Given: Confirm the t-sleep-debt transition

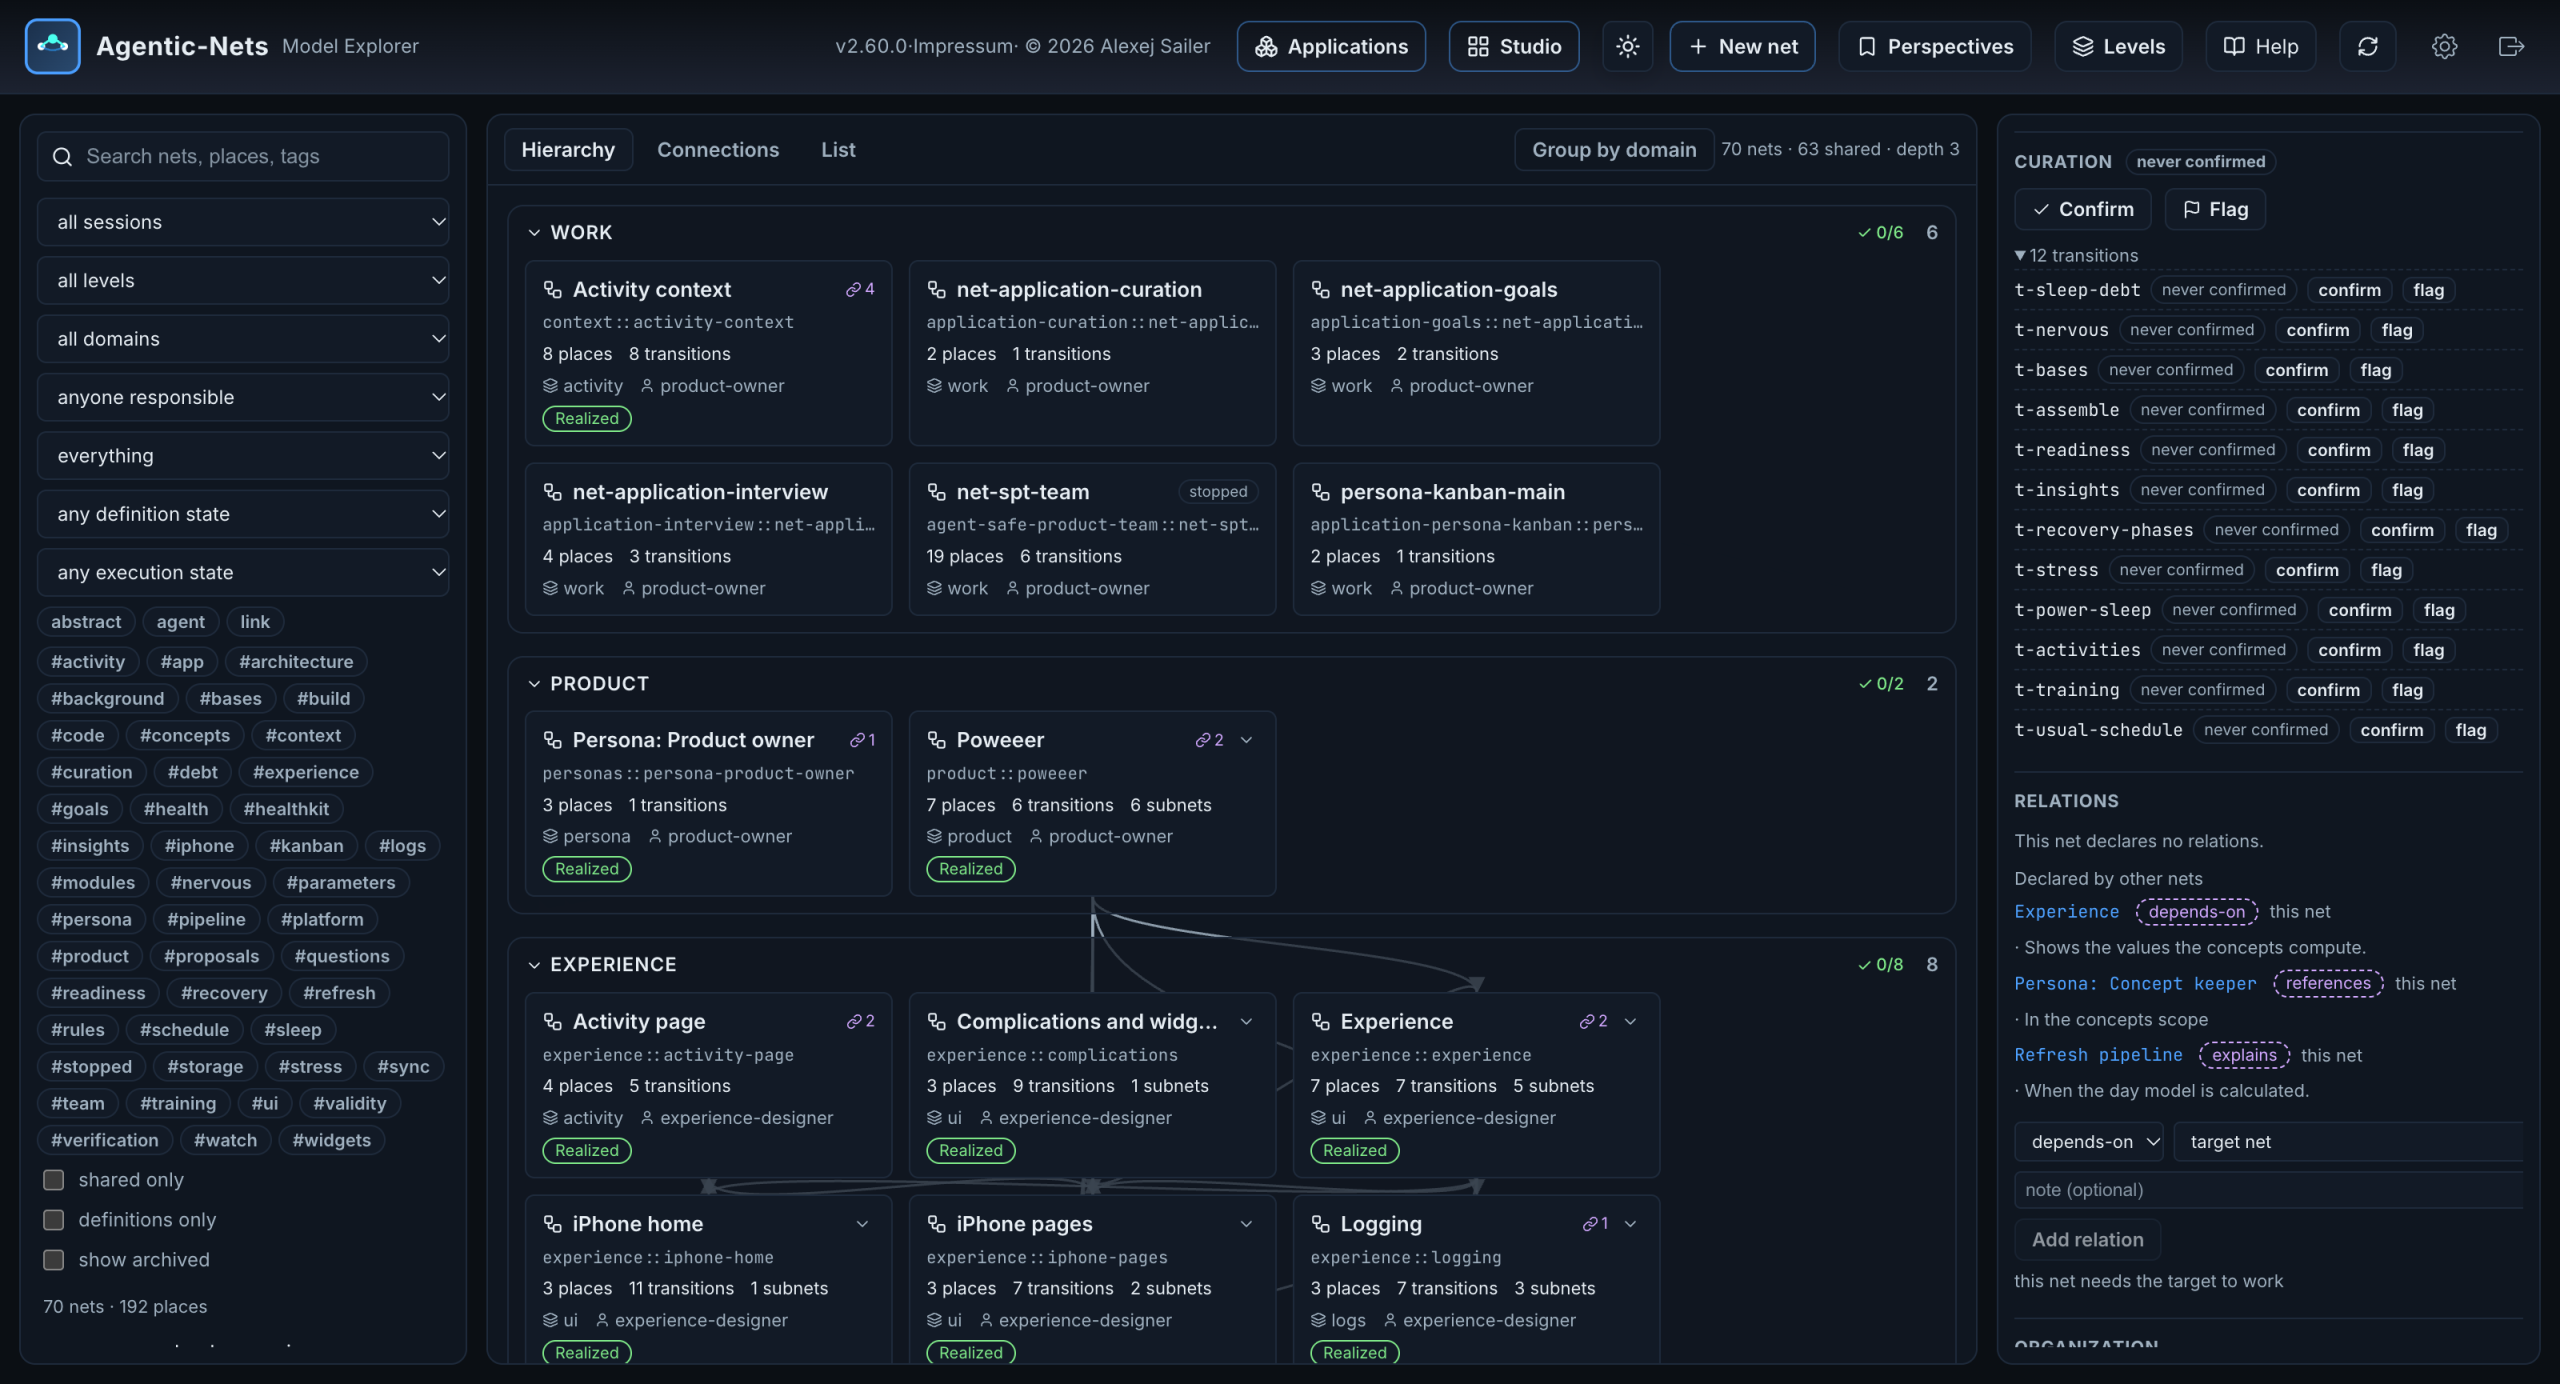Looking at the screenshot, I should [x=2349, y=290].
